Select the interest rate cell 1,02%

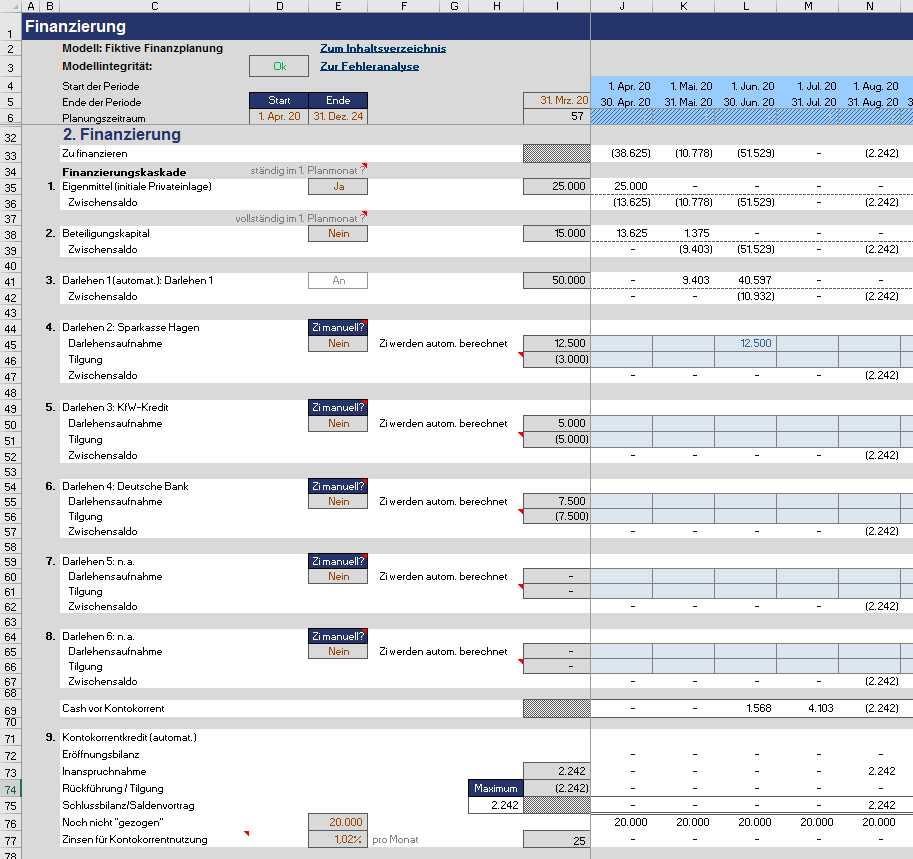(x=338, y=839)
